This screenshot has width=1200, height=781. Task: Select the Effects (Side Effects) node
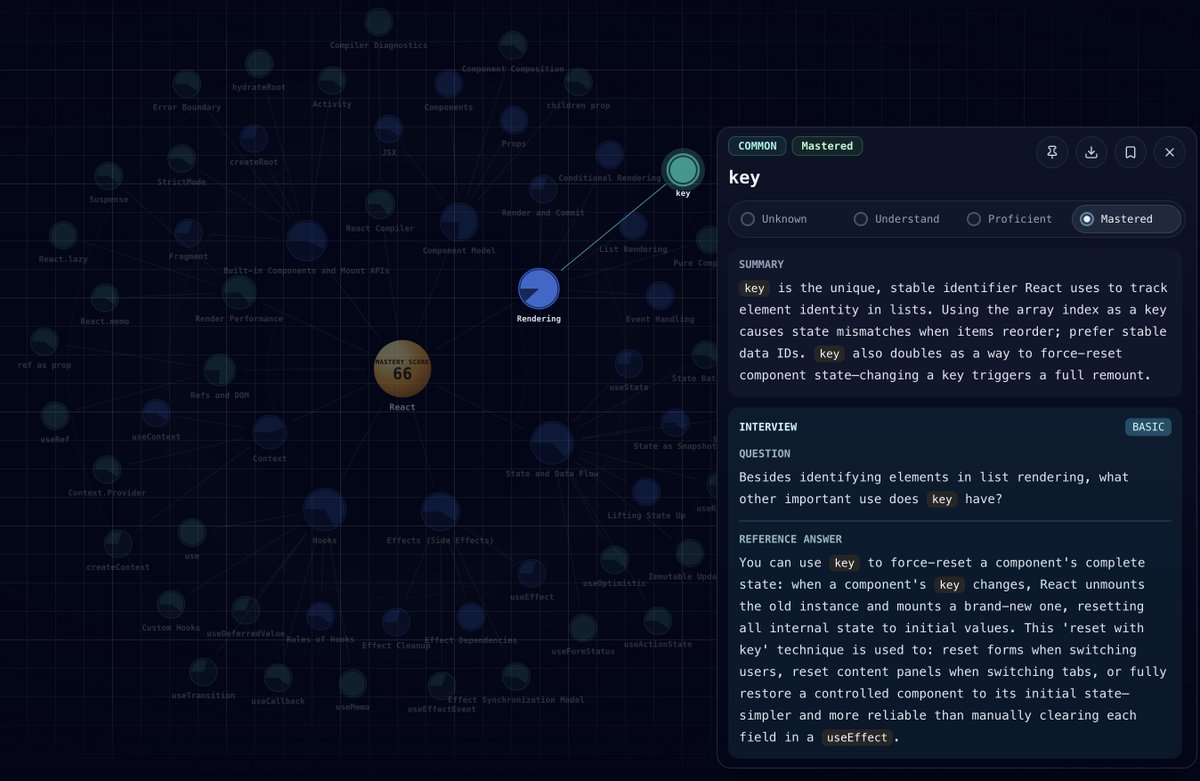[x=440, y=511]
